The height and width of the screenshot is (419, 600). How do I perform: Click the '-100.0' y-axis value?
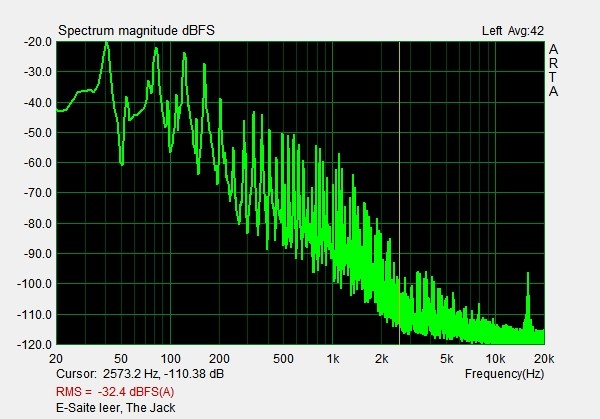coord(34,284)
